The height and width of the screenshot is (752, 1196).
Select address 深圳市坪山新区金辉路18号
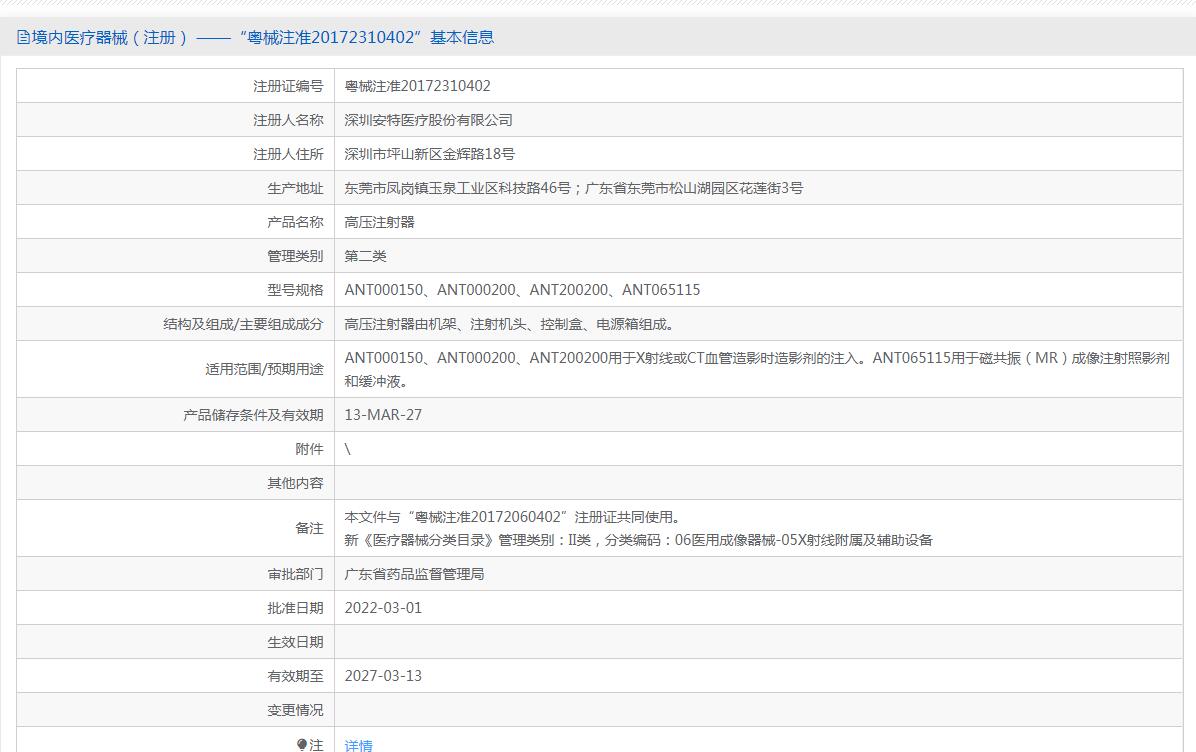(x=429, y=154)
